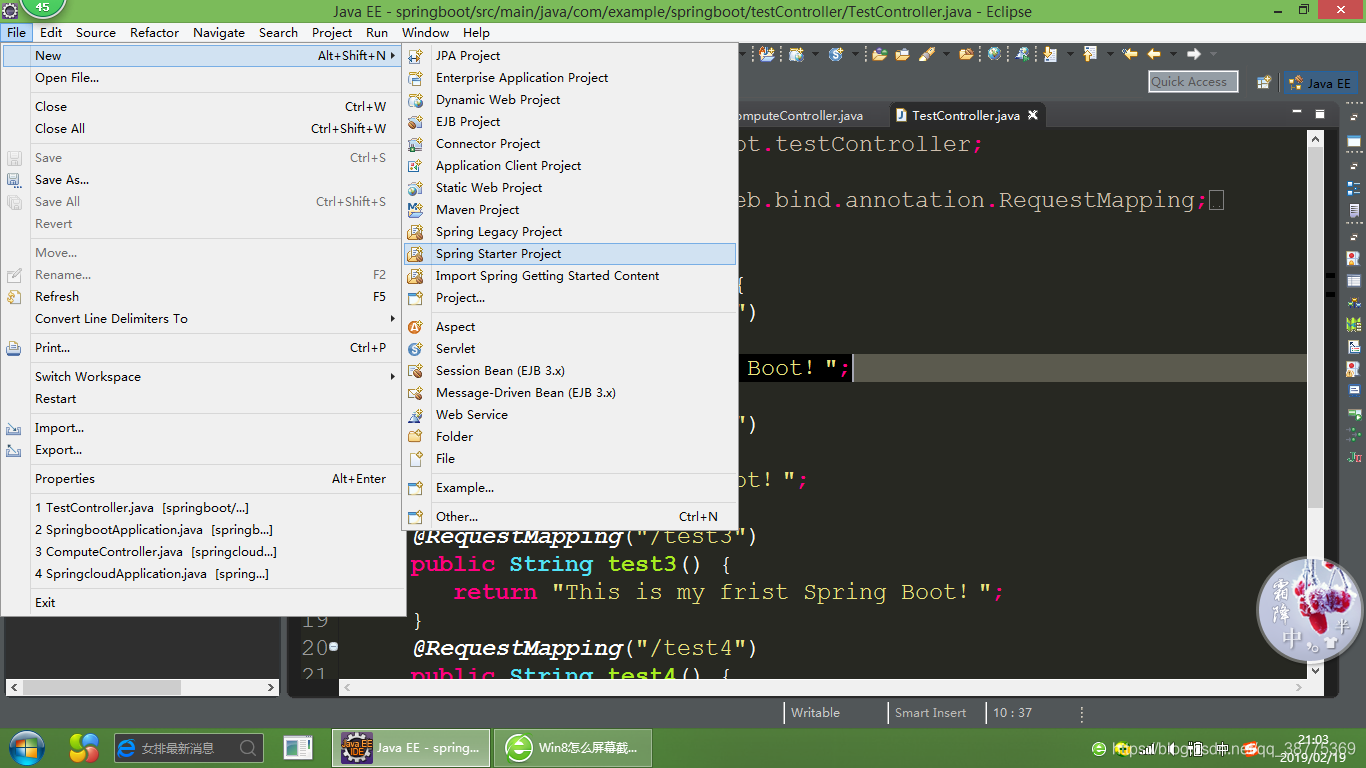
Task: Open the Win8 browser taskbar window
Action: pyautogui.click(x=573, y=748)
